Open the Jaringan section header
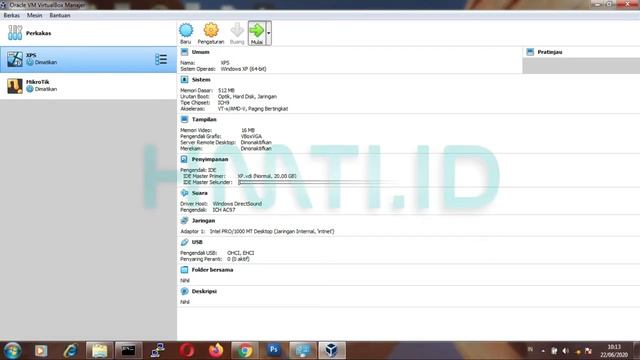640x360 pixels. coord(203,221)
